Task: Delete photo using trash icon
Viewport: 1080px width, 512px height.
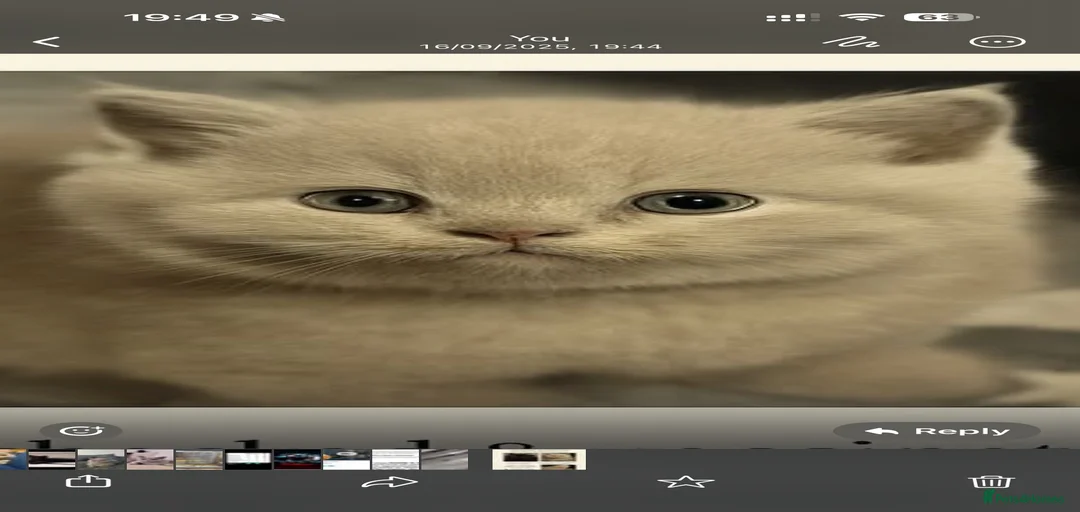Action: (x=977, y=483)
